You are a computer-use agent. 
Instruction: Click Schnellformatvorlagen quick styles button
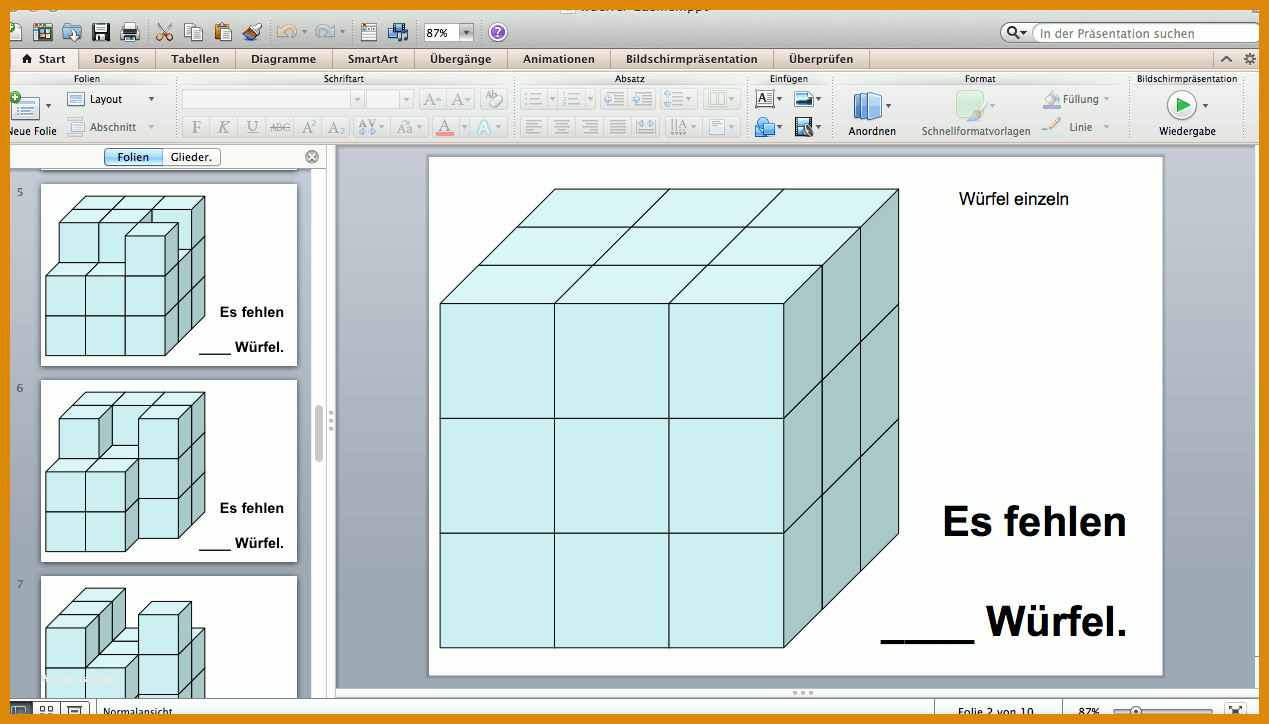point(975,113)
